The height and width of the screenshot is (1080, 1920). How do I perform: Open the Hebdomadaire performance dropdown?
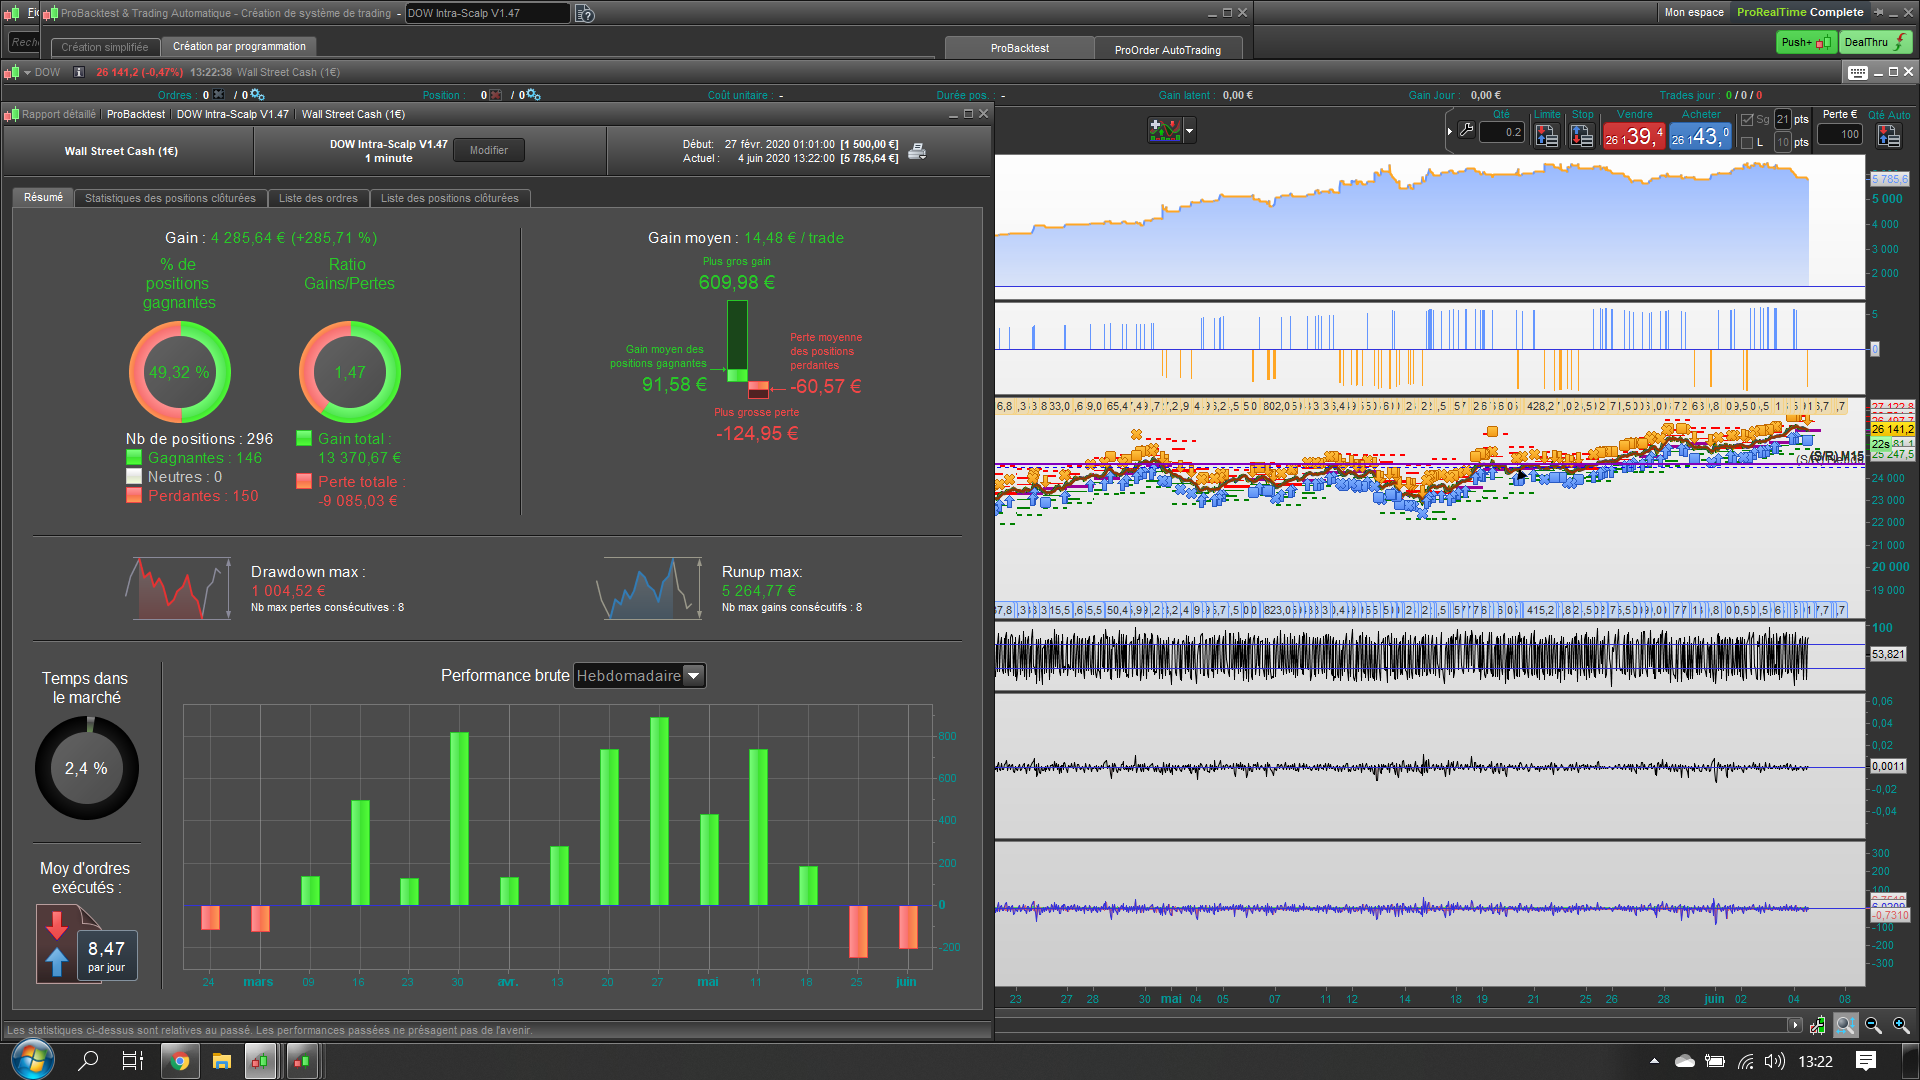tap(693, 676)
